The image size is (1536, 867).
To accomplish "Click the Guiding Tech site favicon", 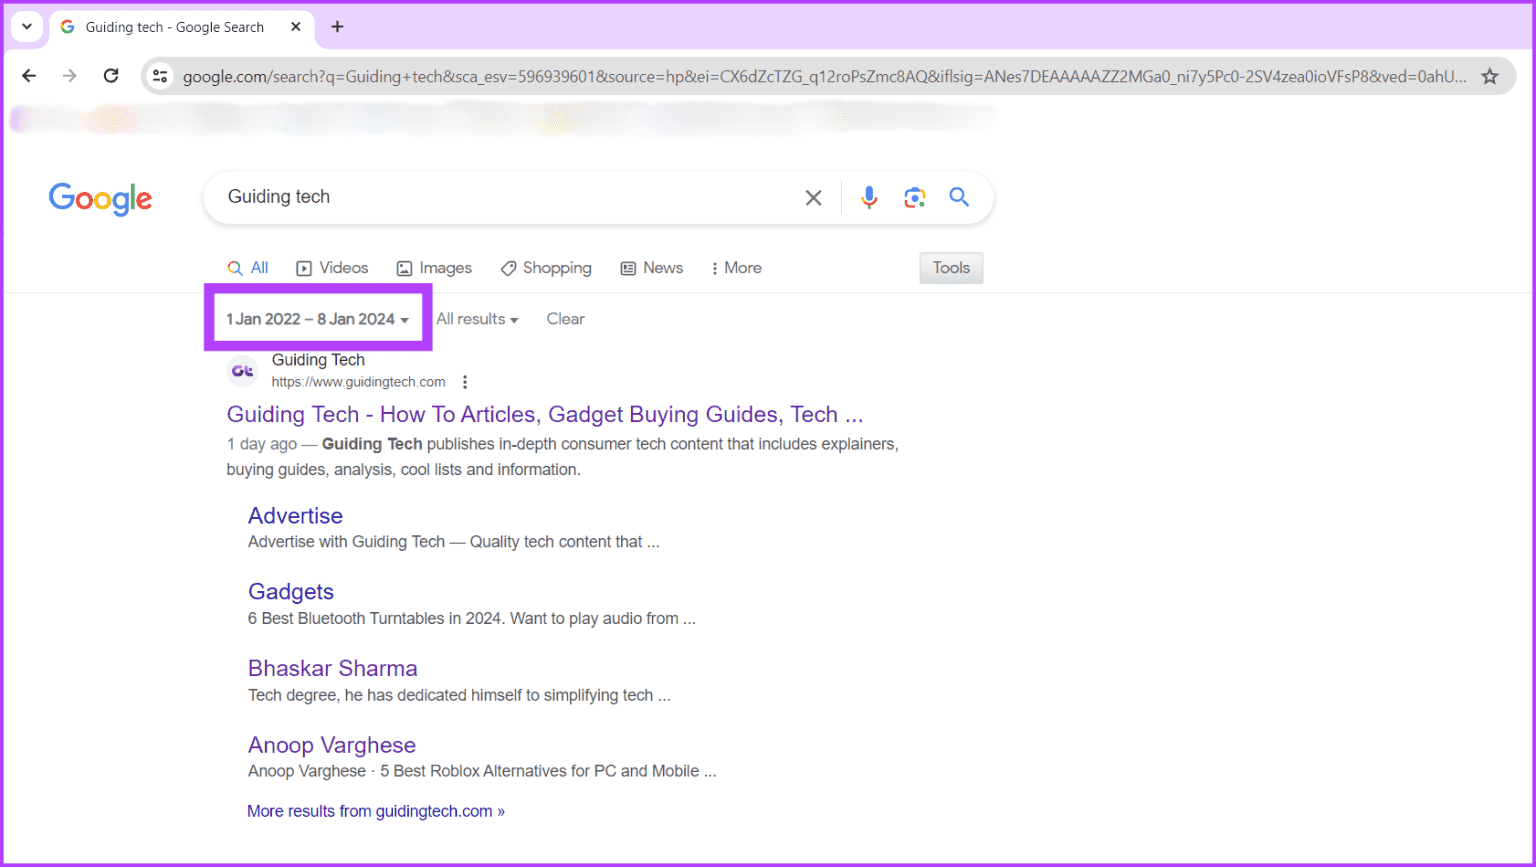I will tap(242, 371).
